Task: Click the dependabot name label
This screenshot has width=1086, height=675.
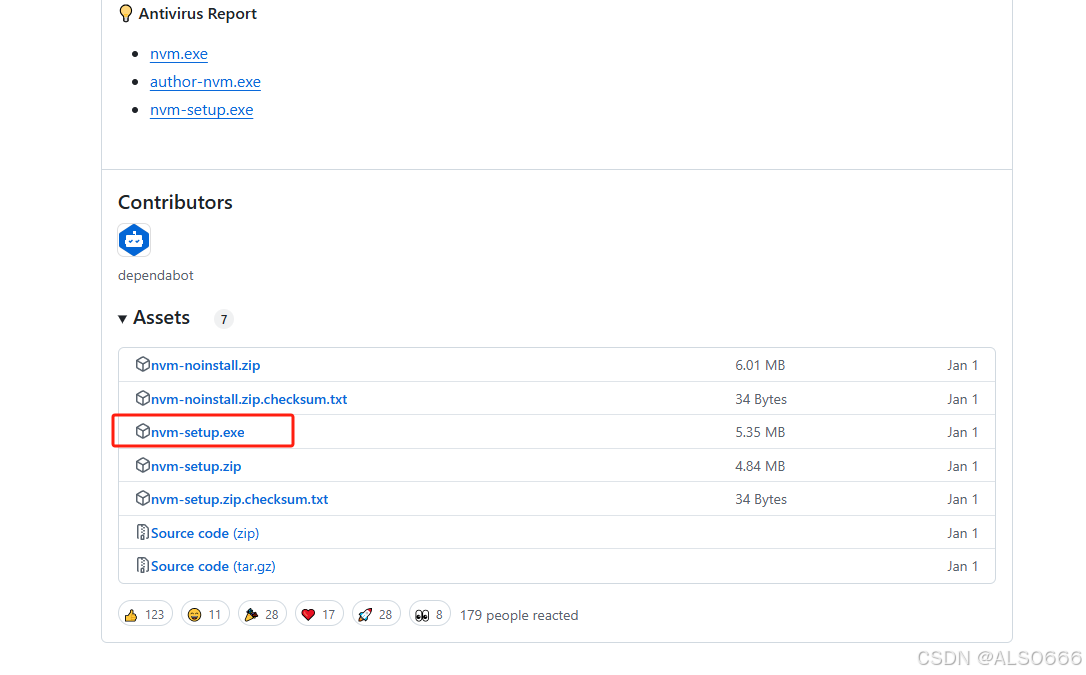Action: [x=156, y=276]
